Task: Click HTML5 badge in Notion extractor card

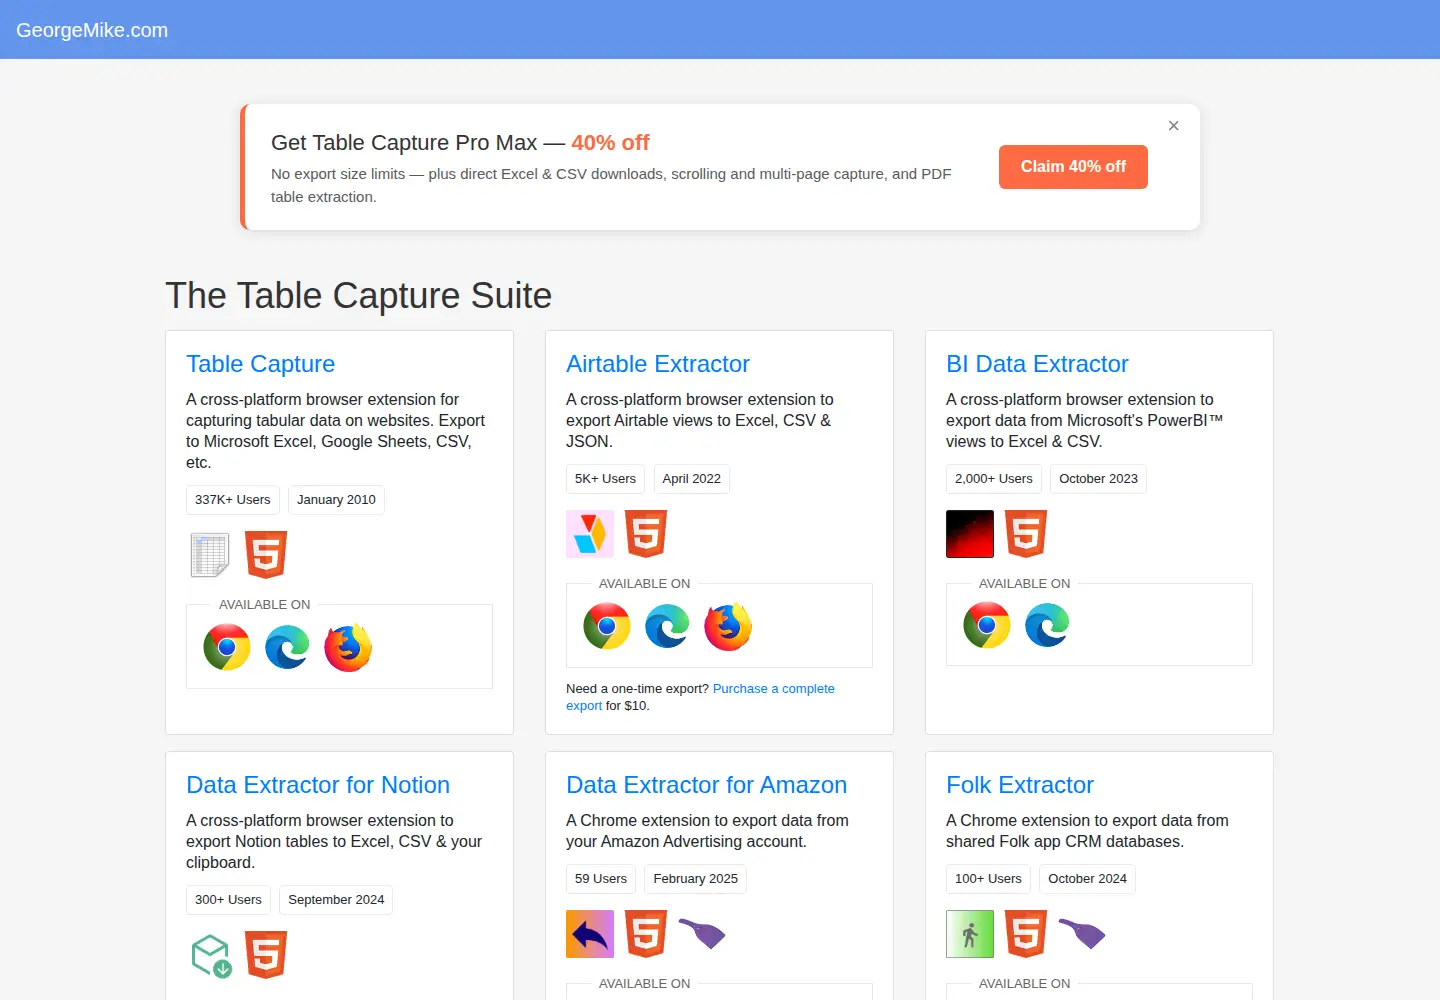Action: (x=266, y=955)
